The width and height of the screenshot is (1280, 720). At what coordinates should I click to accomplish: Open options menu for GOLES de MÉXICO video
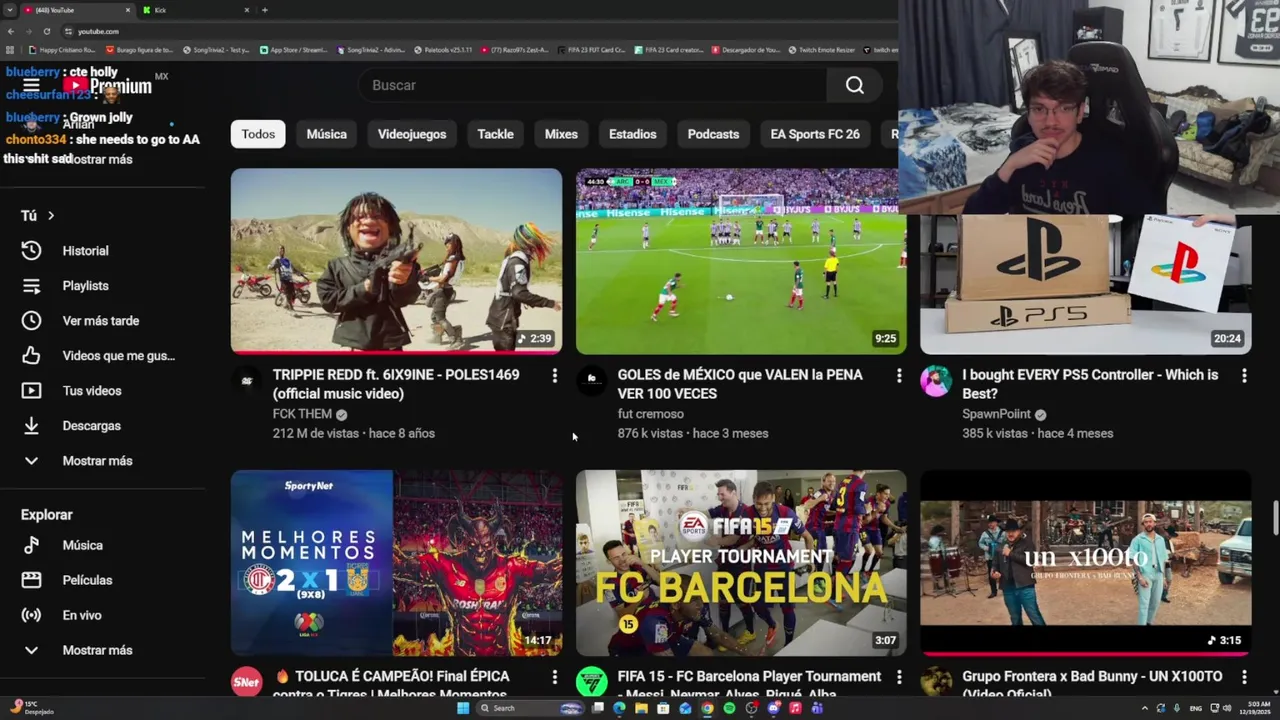click(899, 375)
